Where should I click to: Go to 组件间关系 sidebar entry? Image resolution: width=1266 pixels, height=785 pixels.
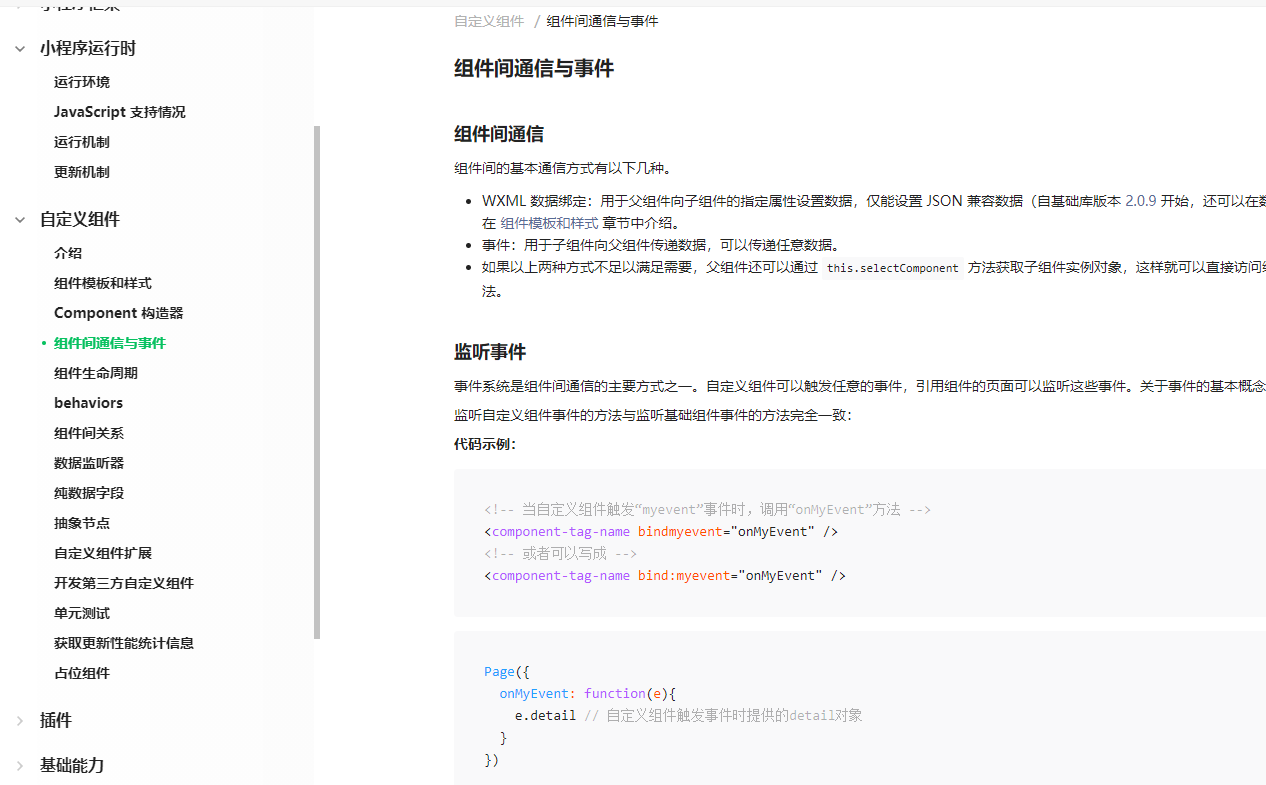click(89, 433)
